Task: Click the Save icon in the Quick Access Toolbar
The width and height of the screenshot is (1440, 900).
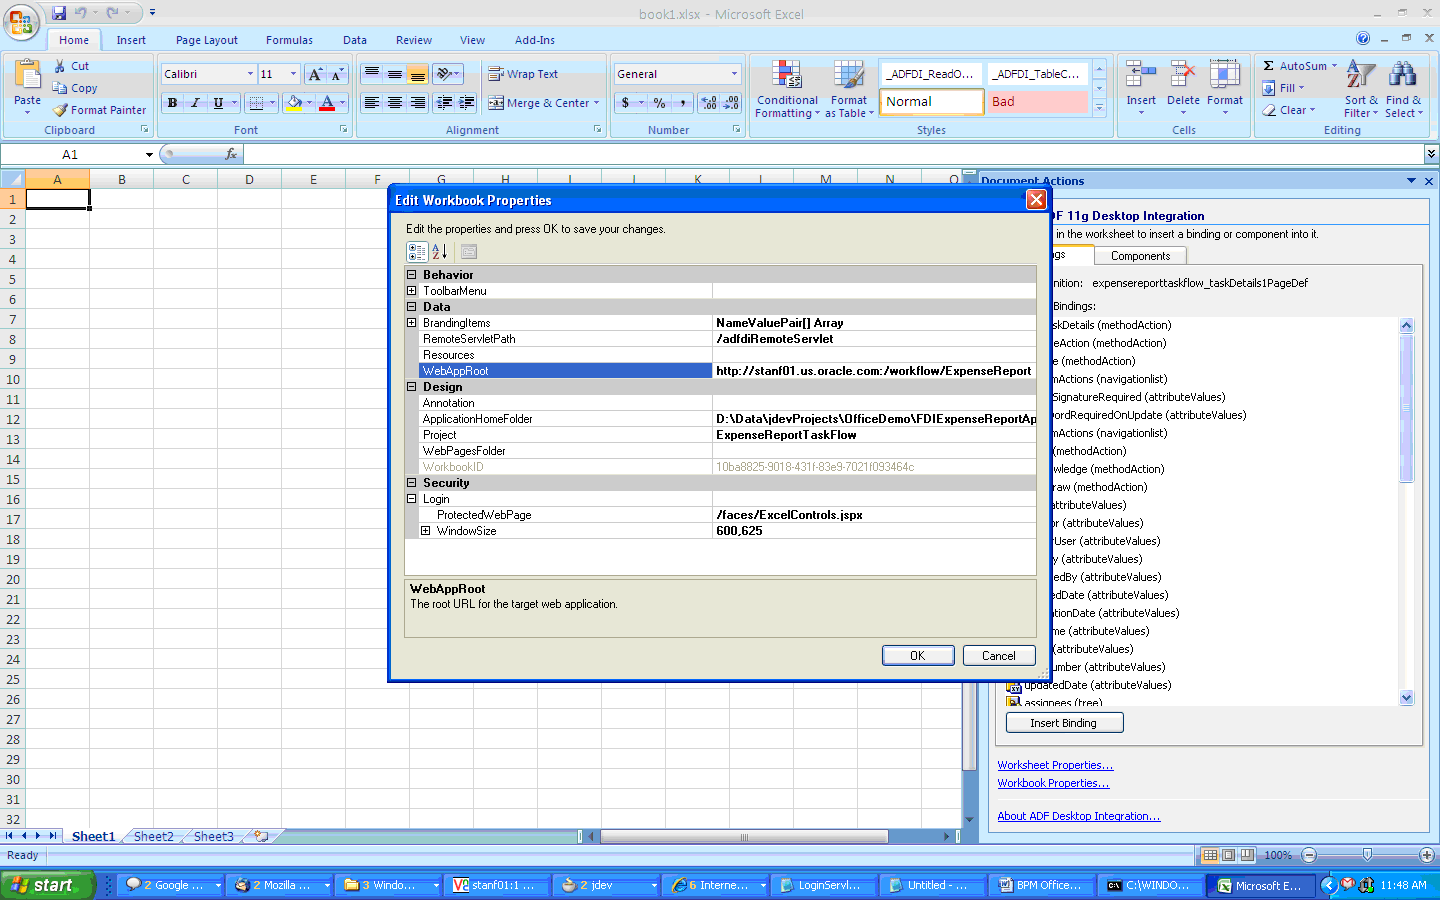Action: [59, 13]
